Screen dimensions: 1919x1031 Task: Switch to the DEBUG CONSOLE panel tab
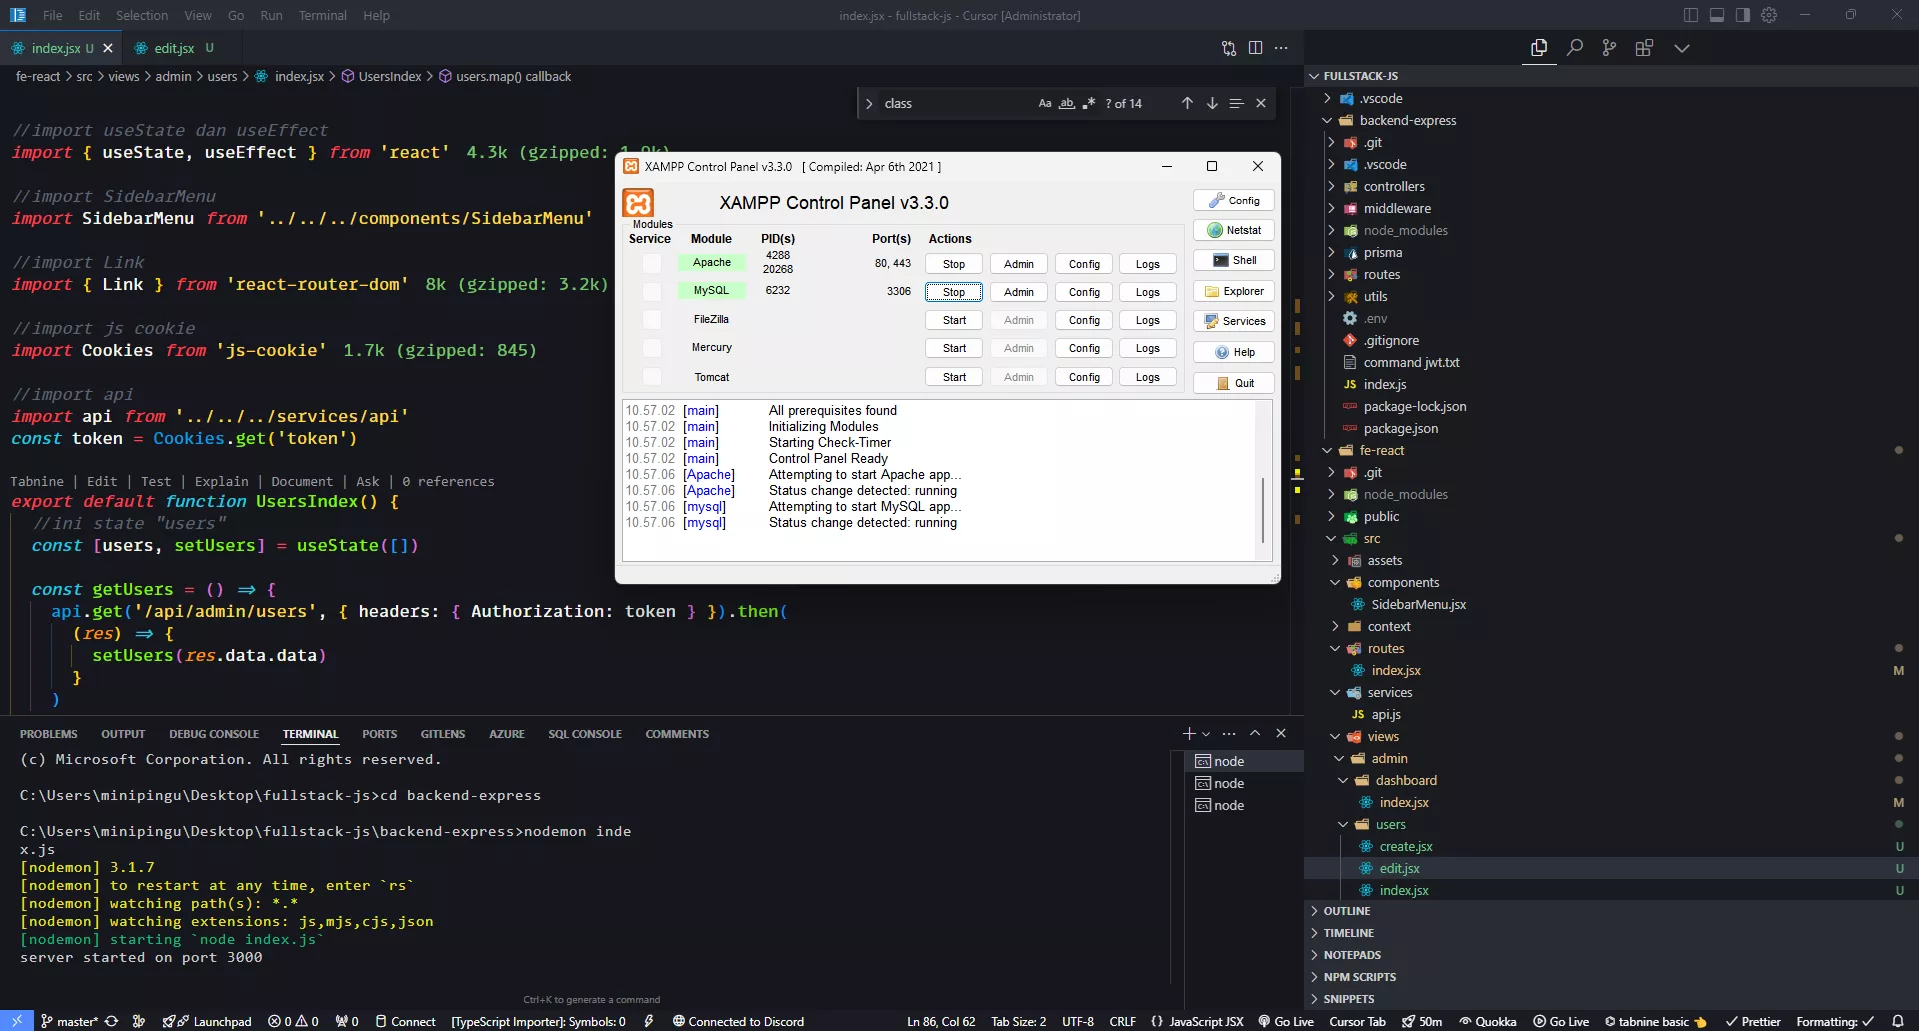pos(214,734)
